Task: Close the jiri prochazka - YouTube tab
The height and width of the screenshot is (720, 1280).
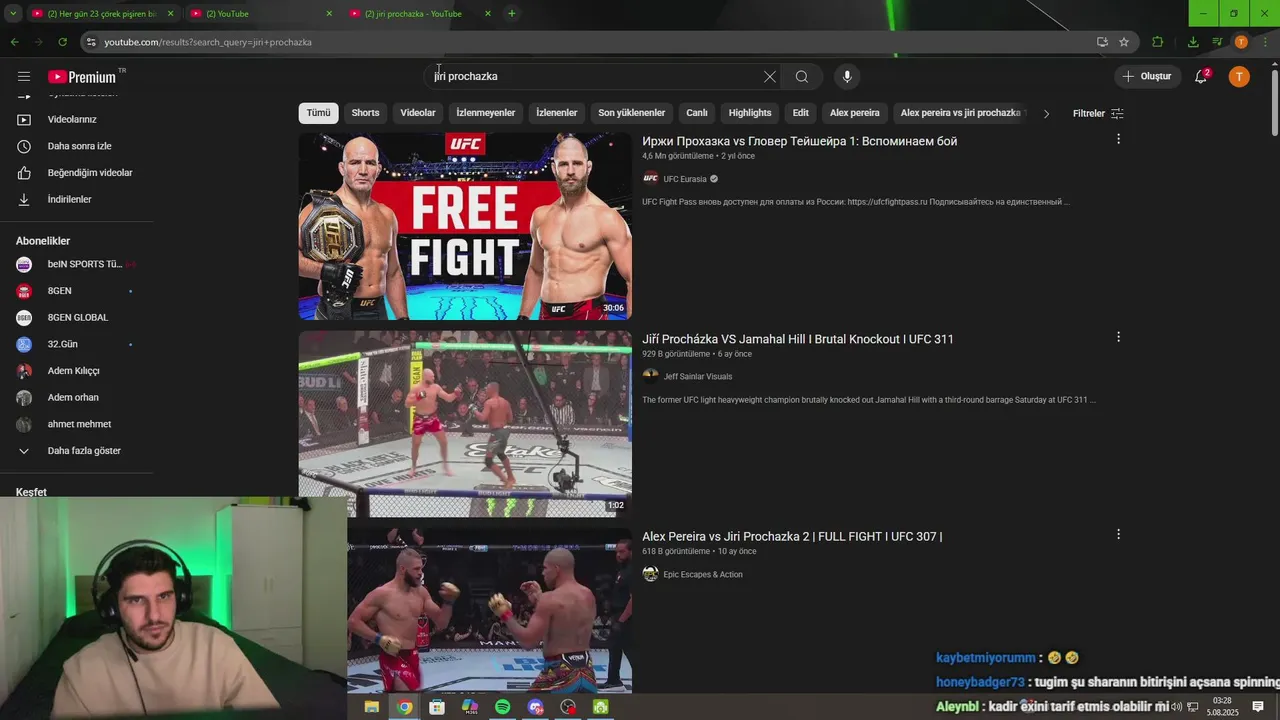Action: (488, 14)
